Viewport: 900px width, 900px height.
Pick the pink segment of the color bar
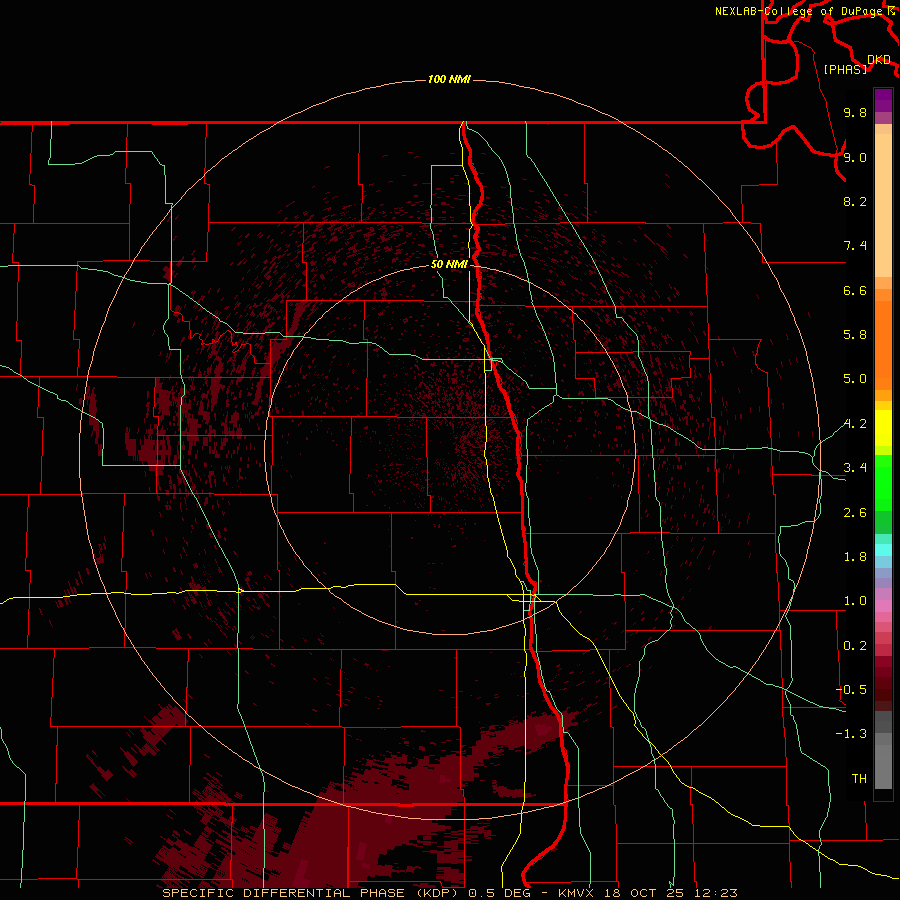pos(883,606)
